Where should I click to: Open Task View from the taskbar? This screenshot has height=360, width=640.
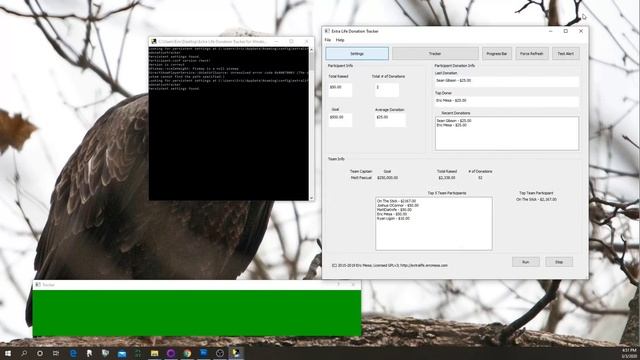click(56, 353)
